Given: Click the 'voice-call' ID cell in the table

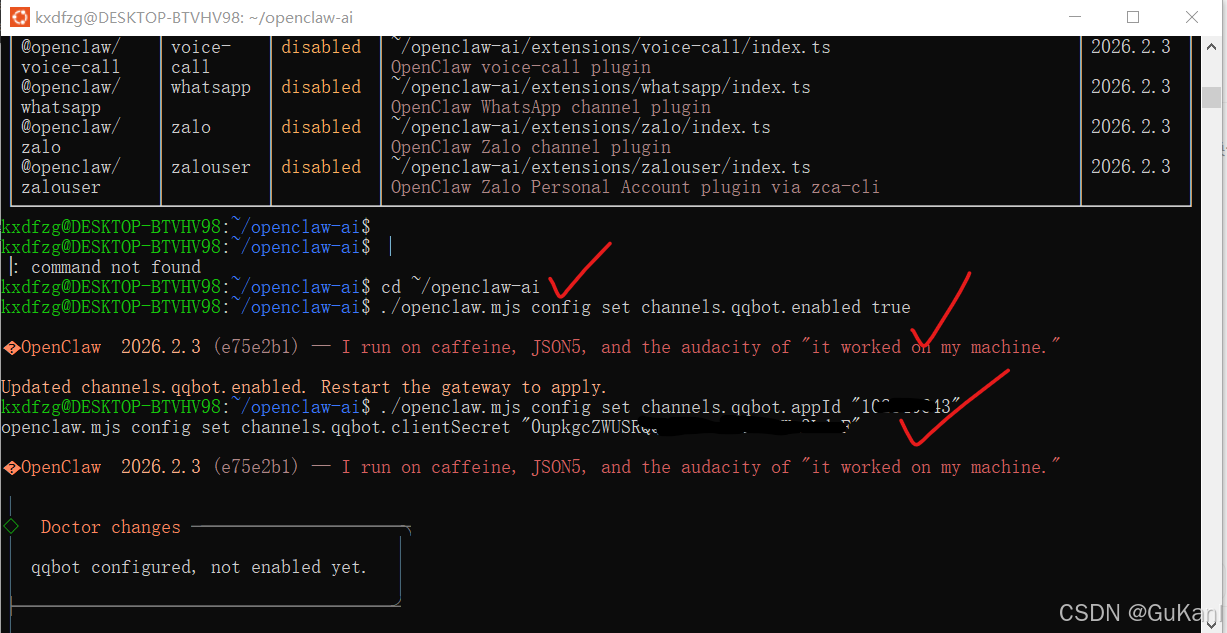Looking at the screenshot, I should coord(201,57).
